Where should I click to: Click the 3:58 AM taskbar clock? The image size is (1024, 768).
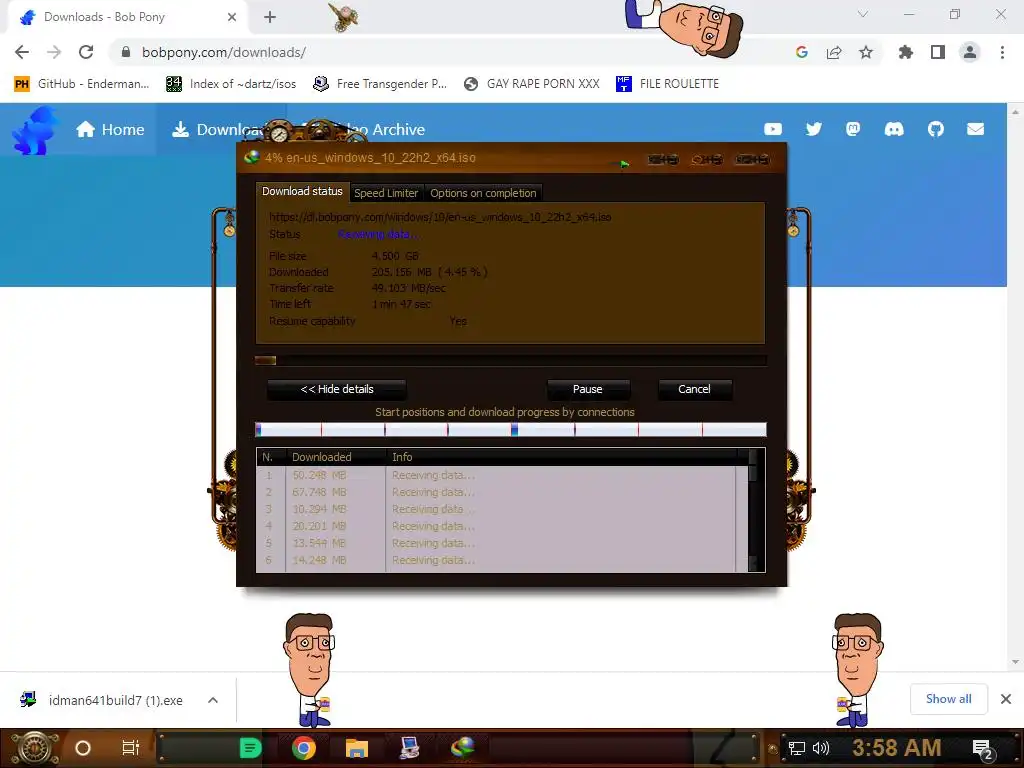pyautogui.click(x=897, y=748)
